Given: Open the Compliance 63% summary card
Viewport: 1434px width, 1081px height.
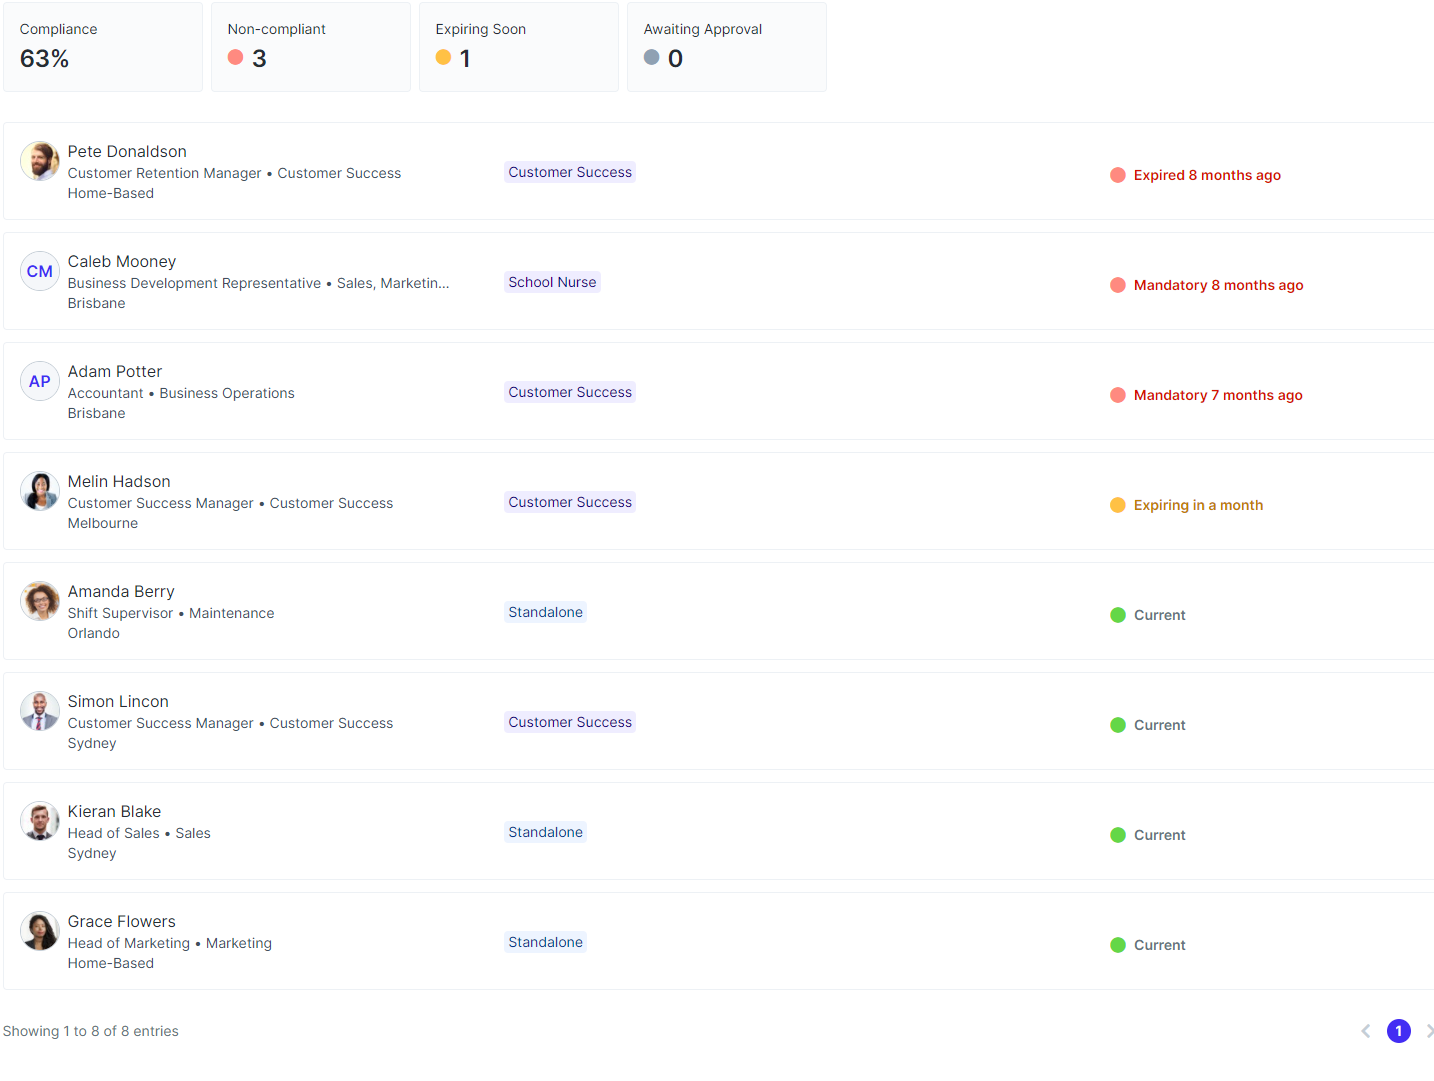Looking at the screenshot, I should click(103, 47).
